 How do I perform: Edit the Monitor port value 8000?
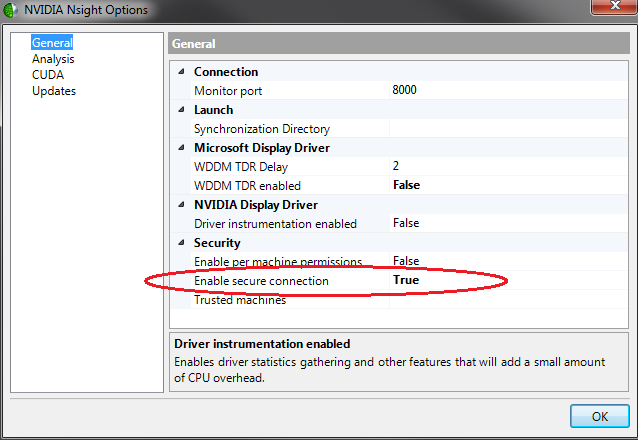[x=509, y=90]
